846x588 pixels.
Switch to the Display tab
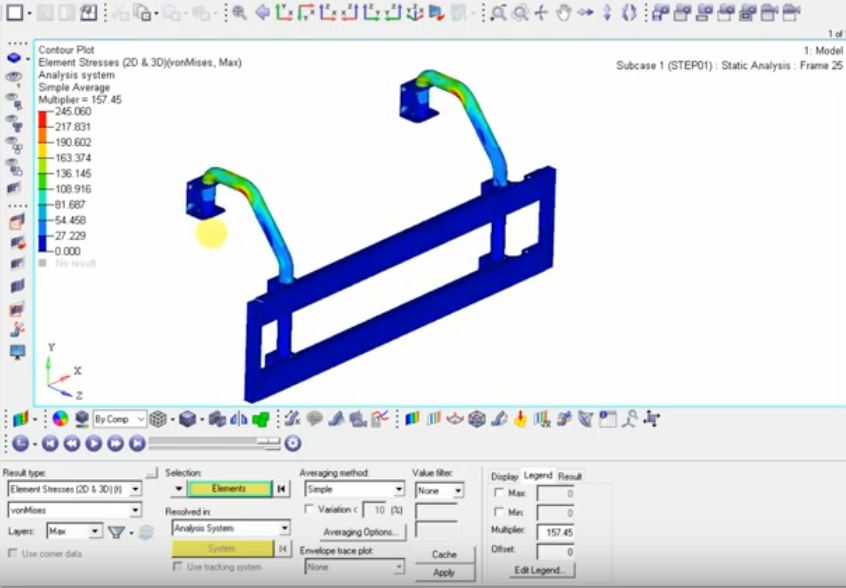(x=504, y=476)
